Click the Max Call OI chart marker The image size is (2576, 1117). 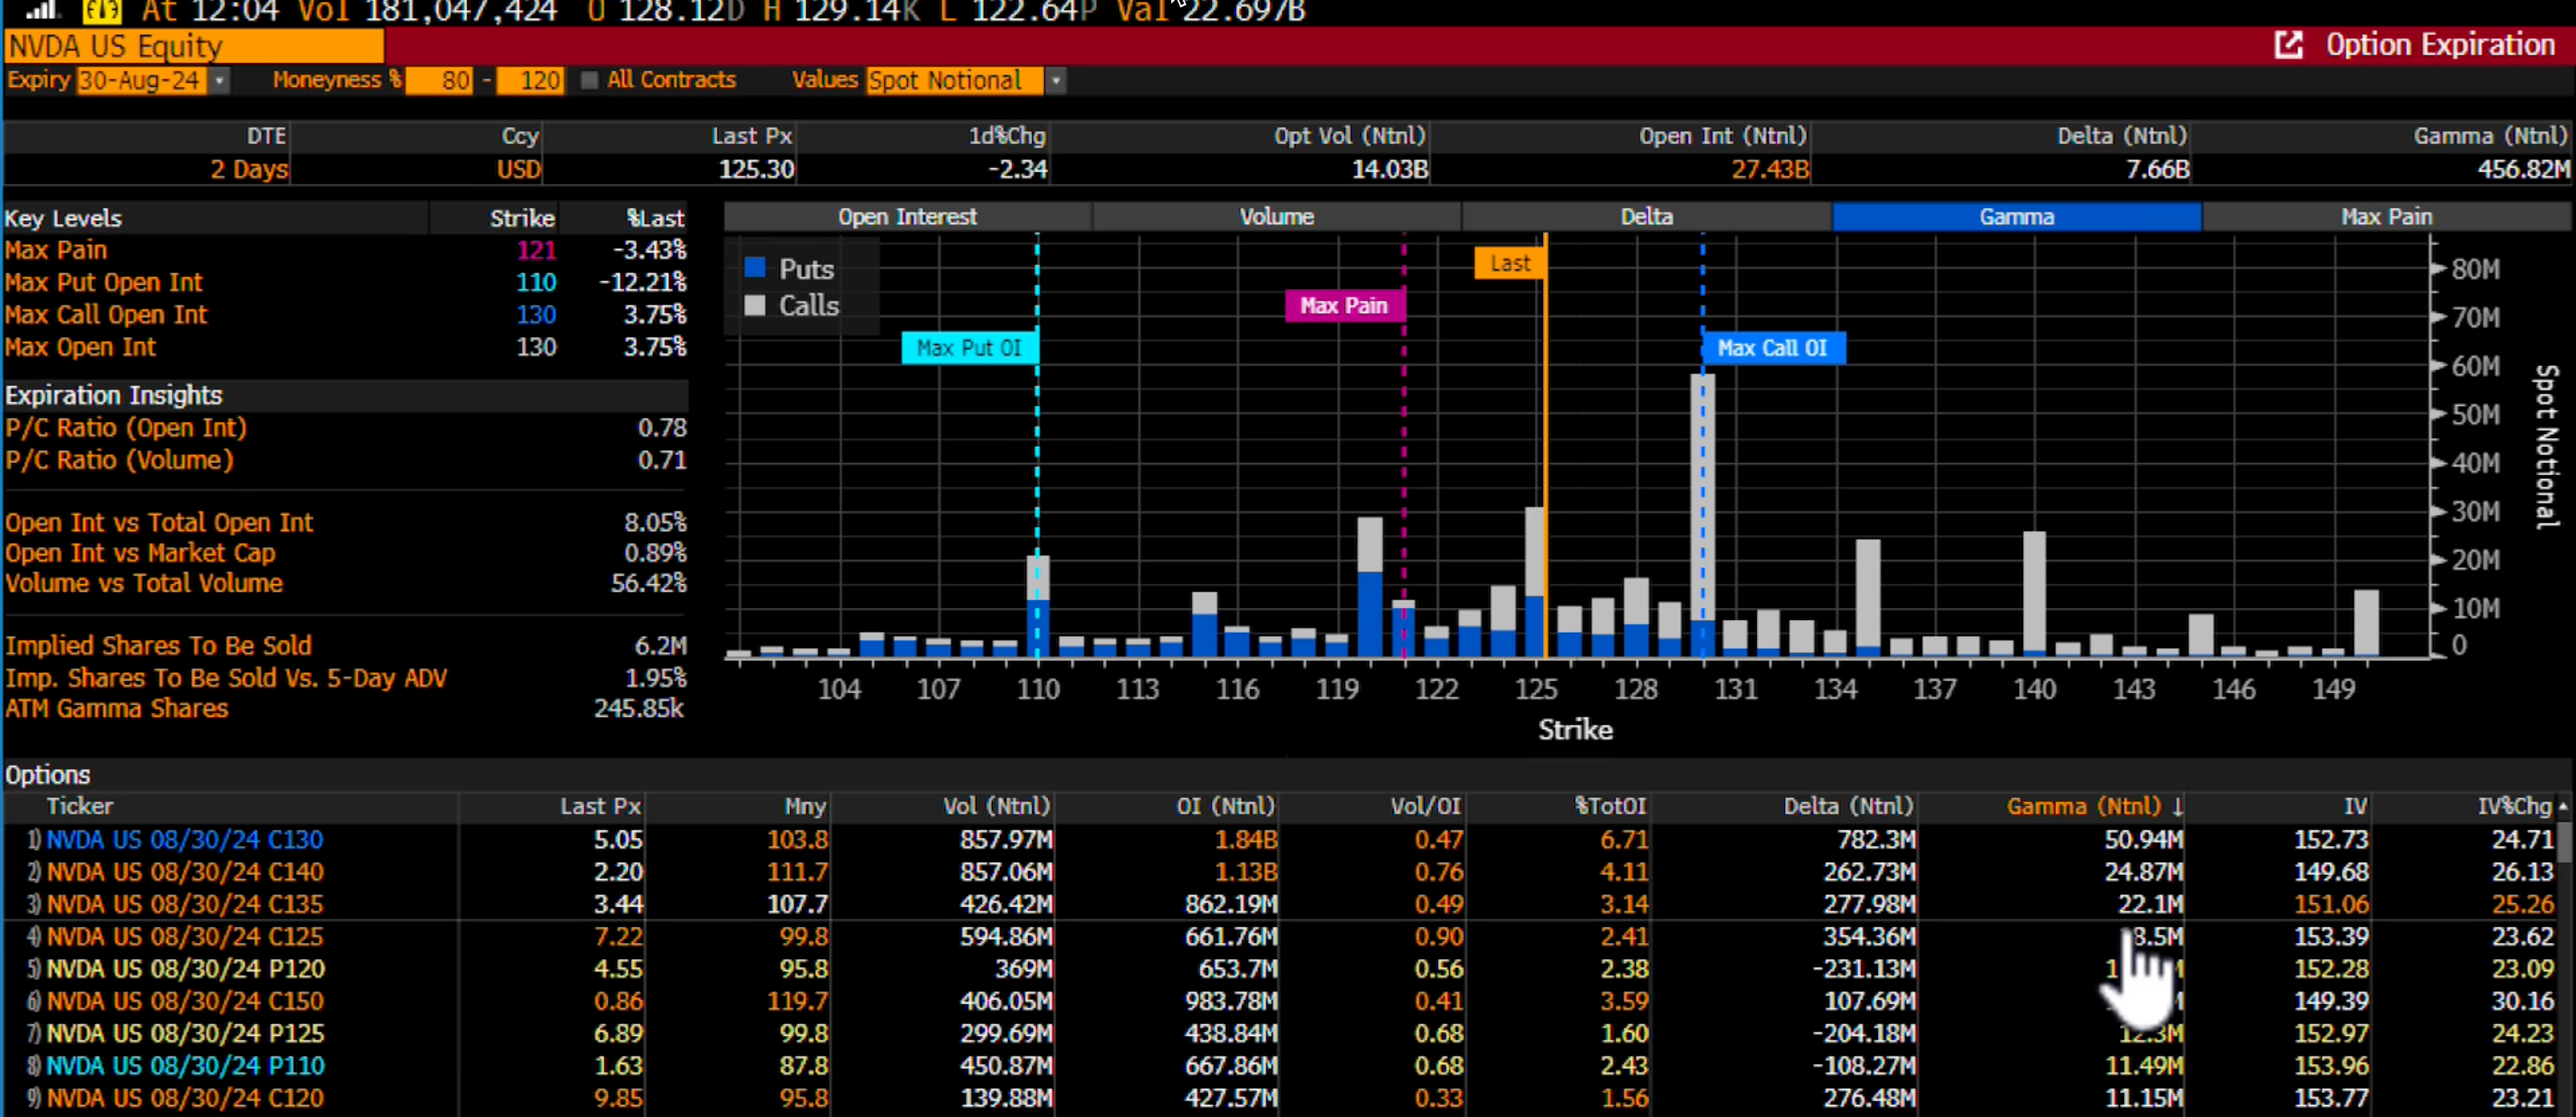pyautogui.click(x=1773, y=348)
